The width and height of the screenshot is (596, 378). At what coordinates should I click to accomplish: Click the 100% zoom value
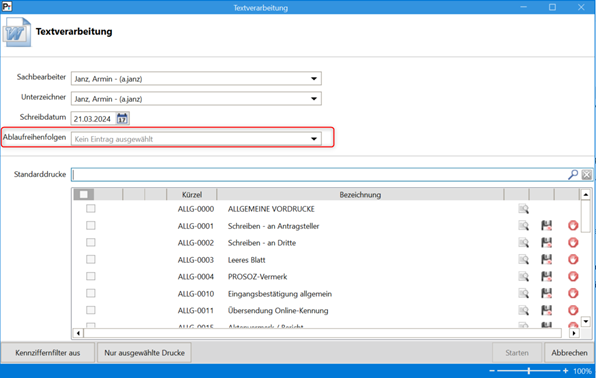(x=582, y=371)
